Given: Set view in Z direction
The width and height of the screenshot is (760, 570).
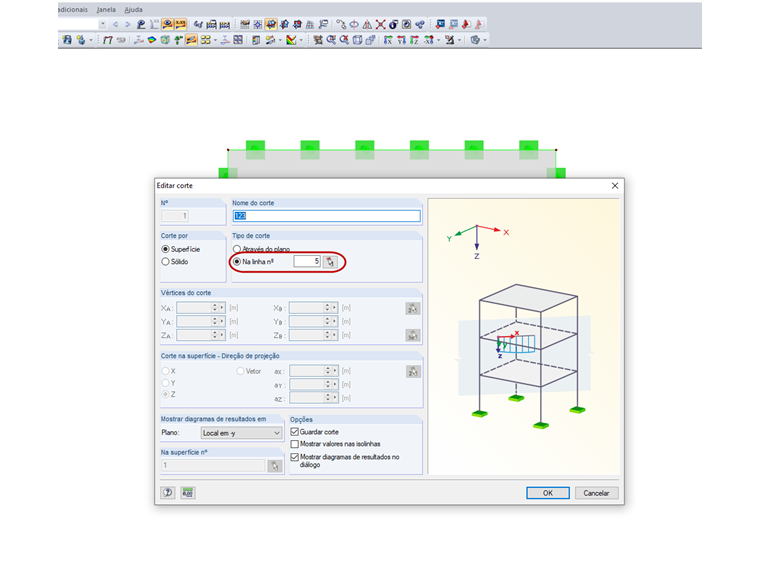Looking at the screenshot, I should (414, 40).
